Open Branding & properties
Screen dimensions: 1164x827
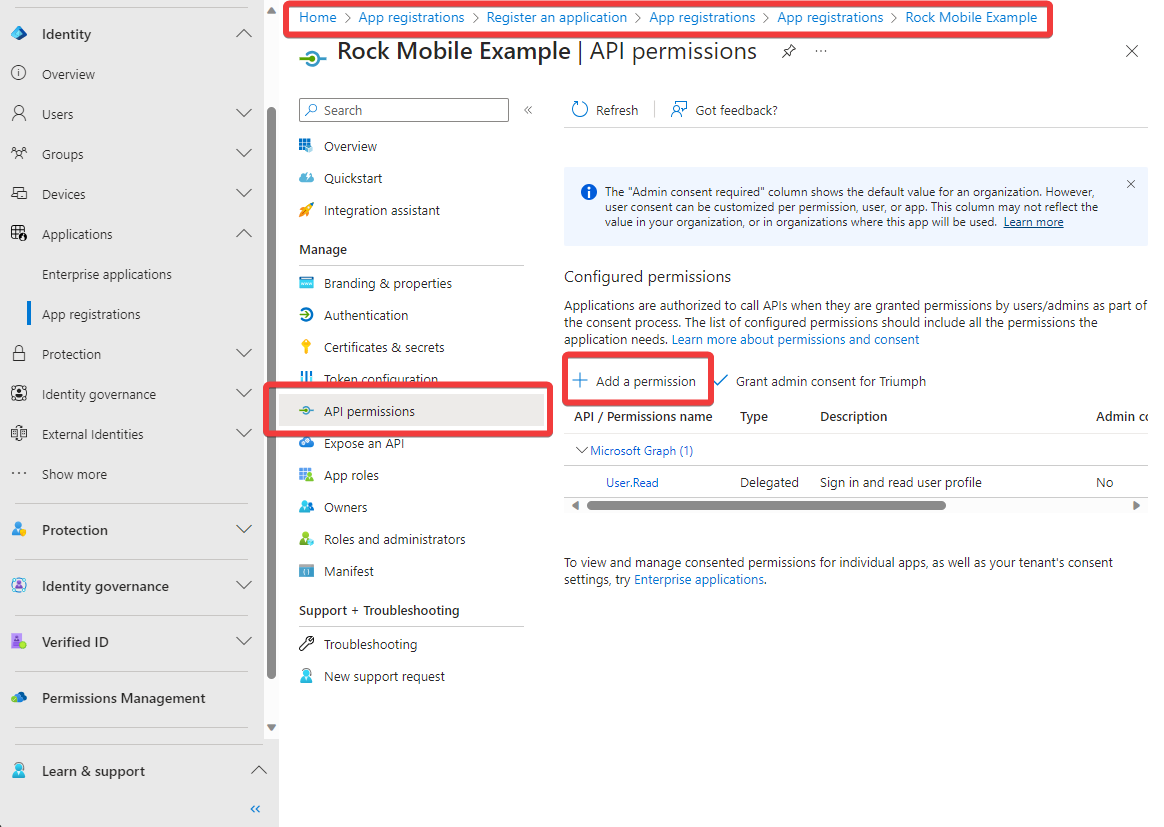(388, 283)
